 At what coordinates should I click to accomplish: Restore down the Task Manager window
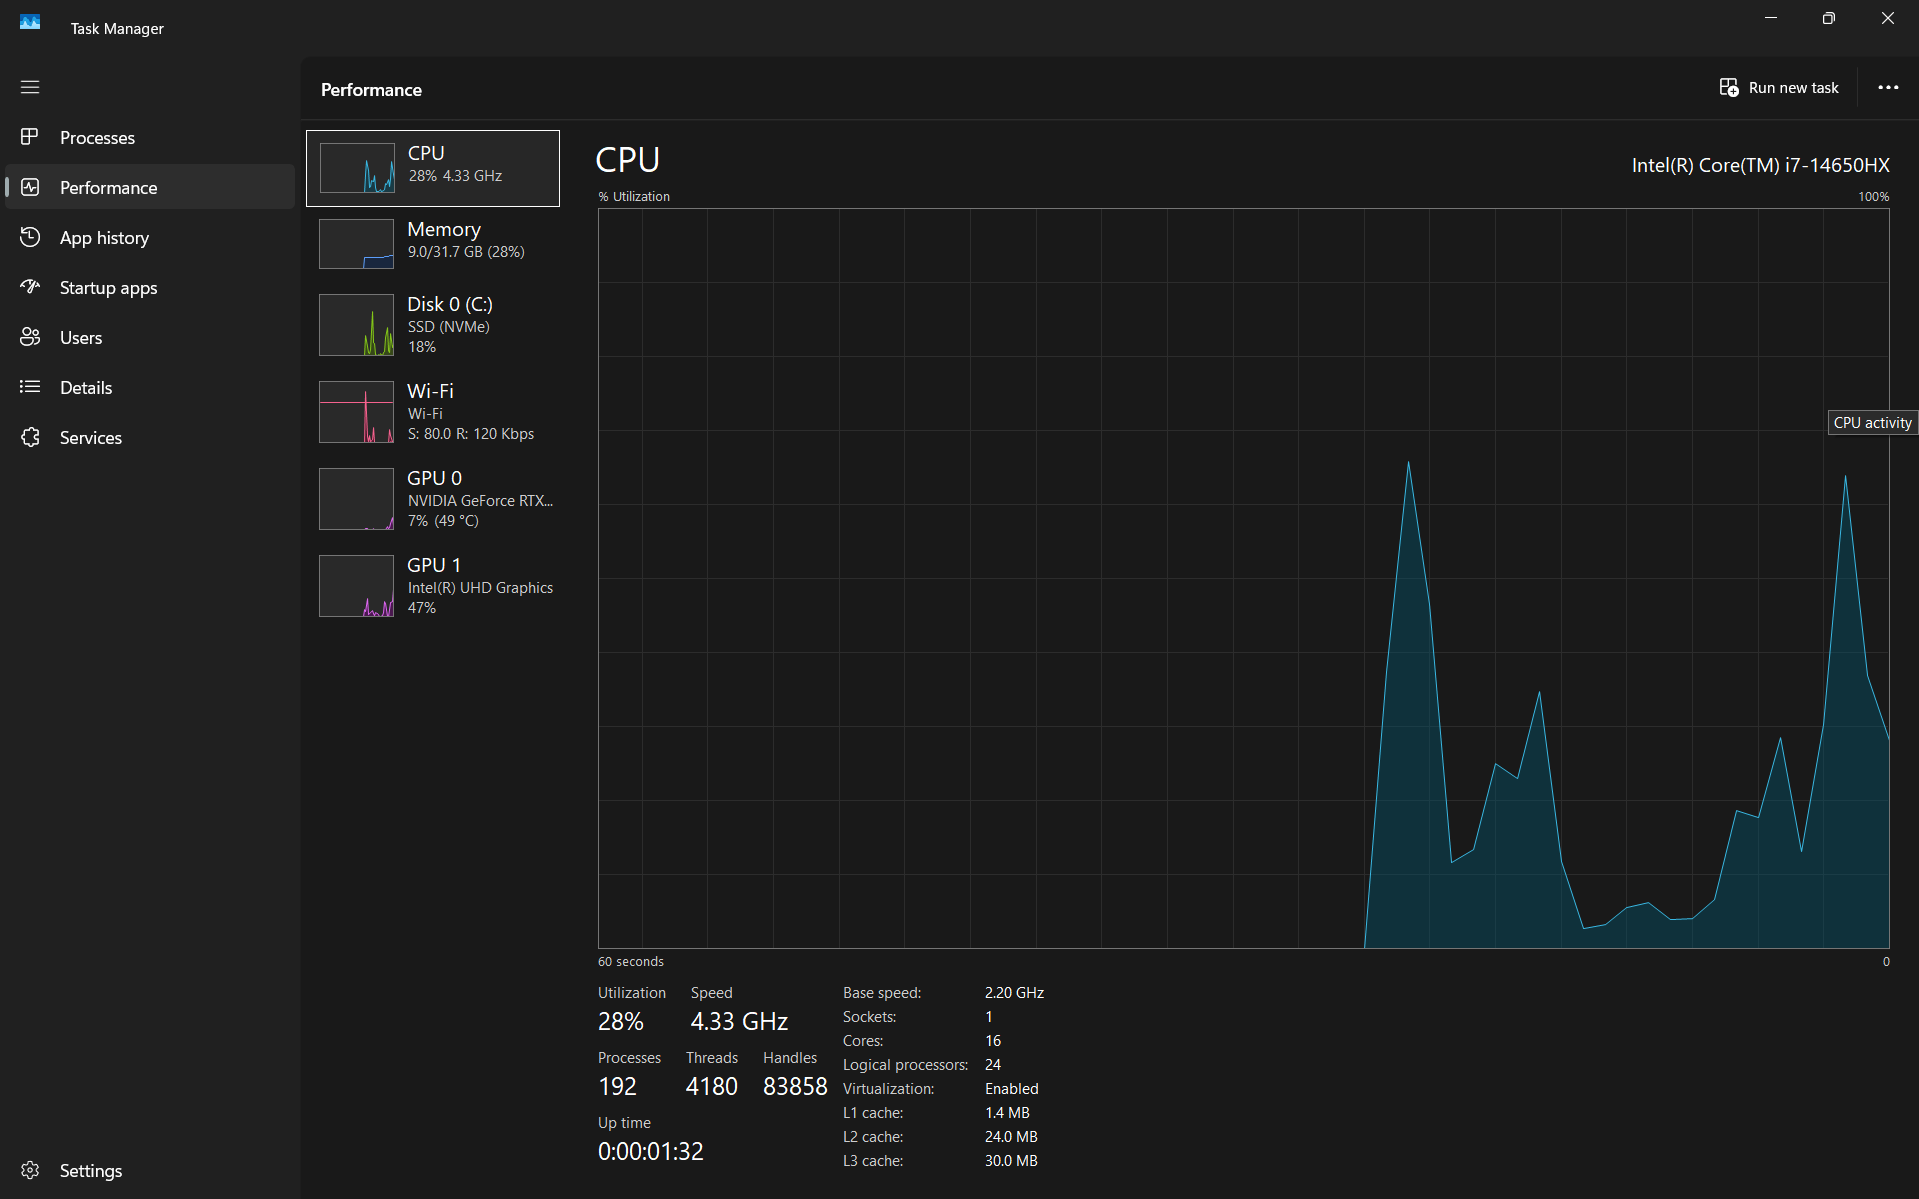tap(1829, 18)
